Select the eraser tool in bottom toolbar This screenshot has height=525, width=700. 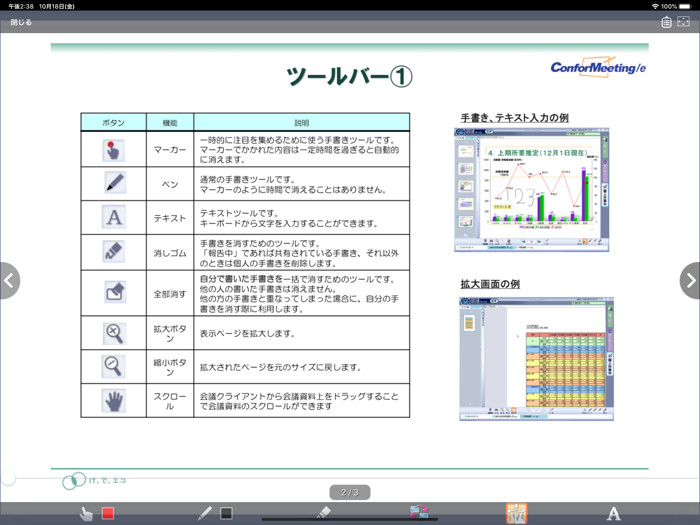coord(323,512)
